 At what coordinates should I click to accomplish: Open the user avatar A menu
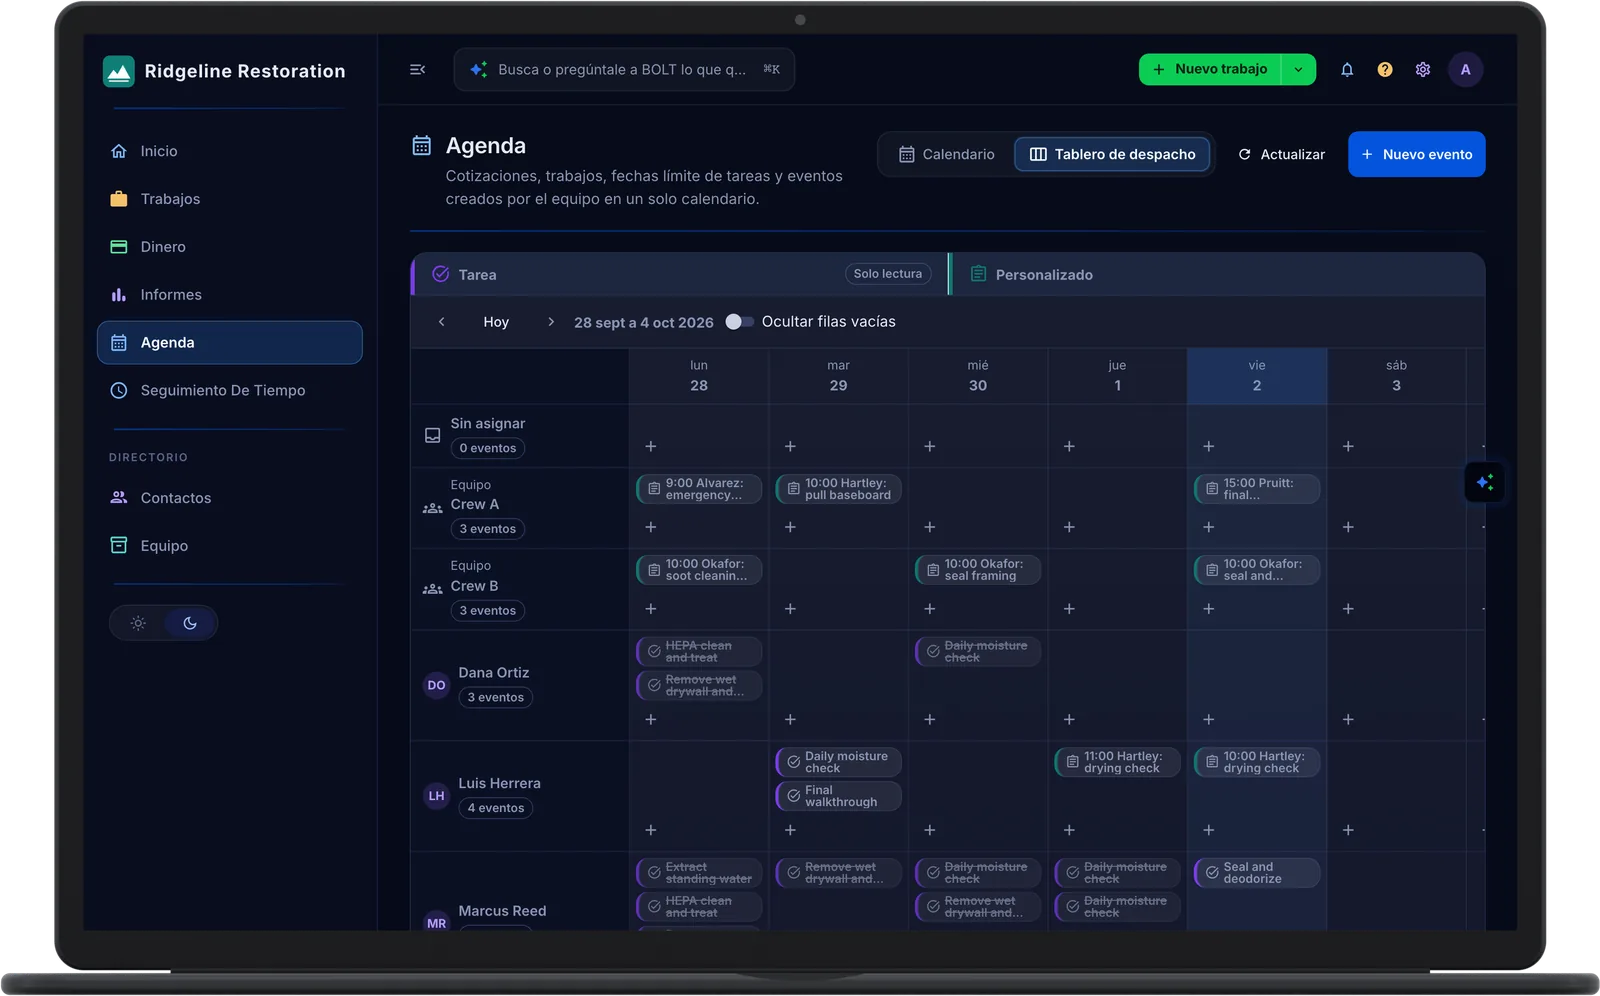(1466, 69)
